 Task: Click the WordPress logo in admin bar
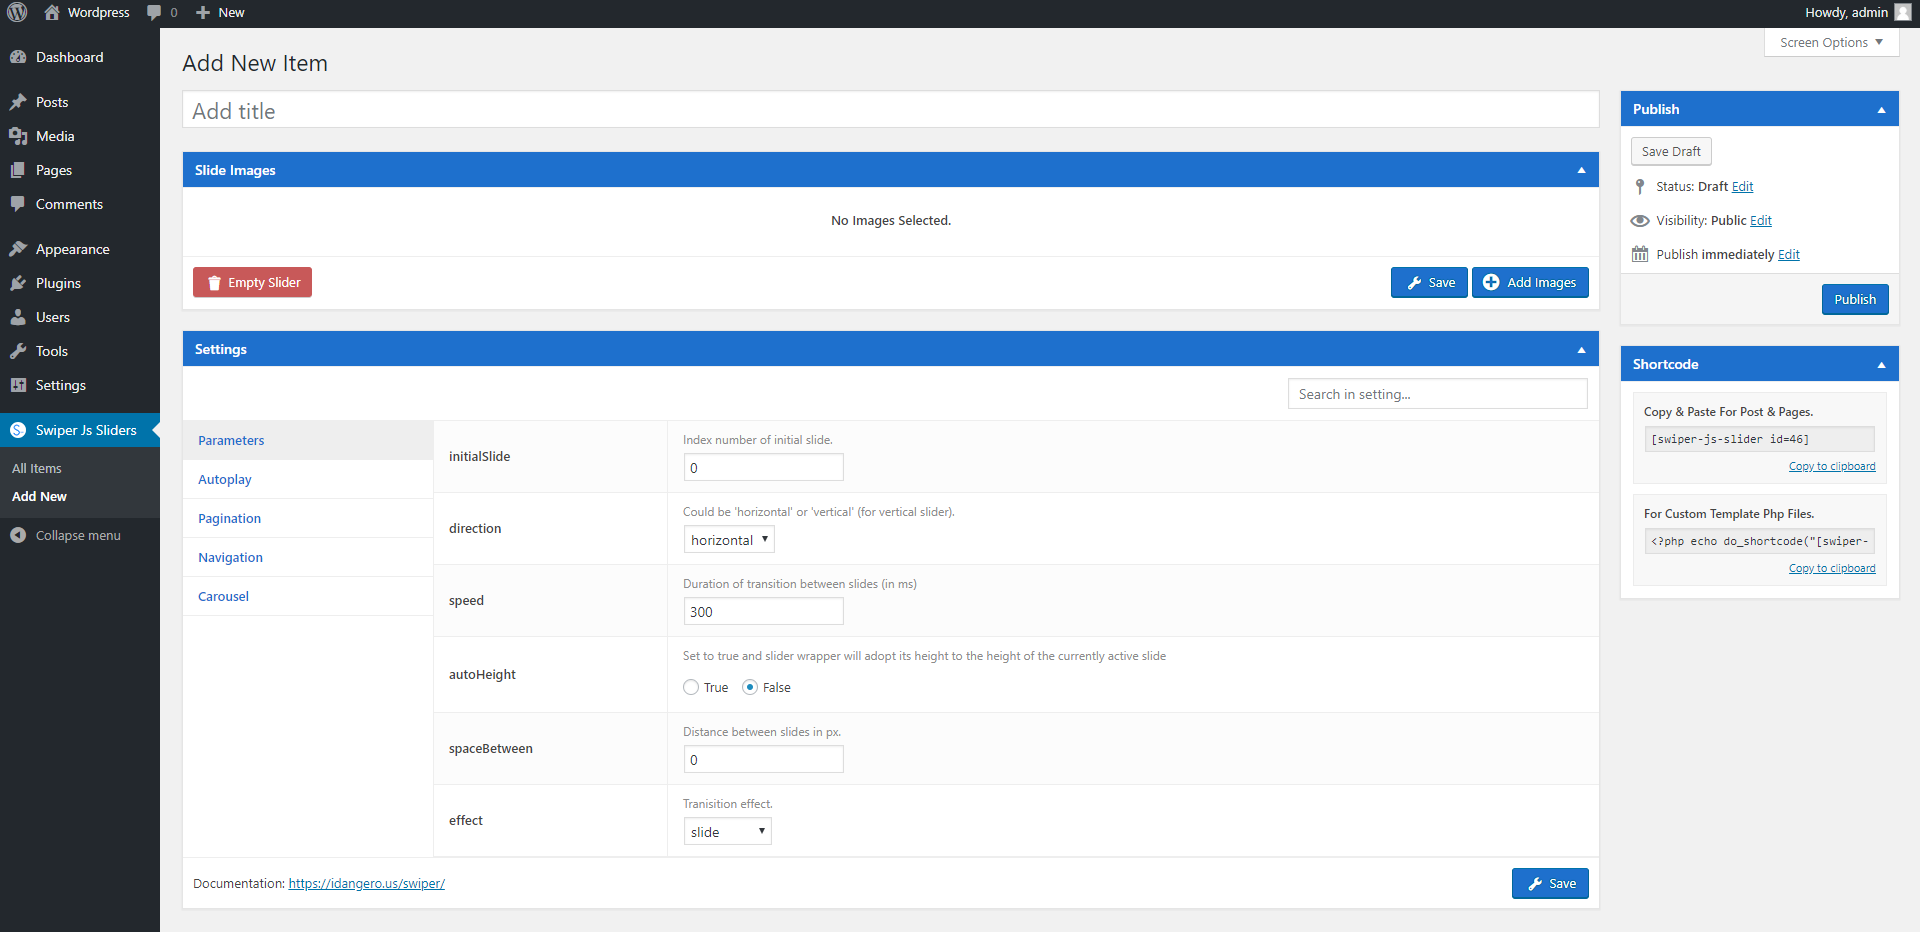[18, 13]
